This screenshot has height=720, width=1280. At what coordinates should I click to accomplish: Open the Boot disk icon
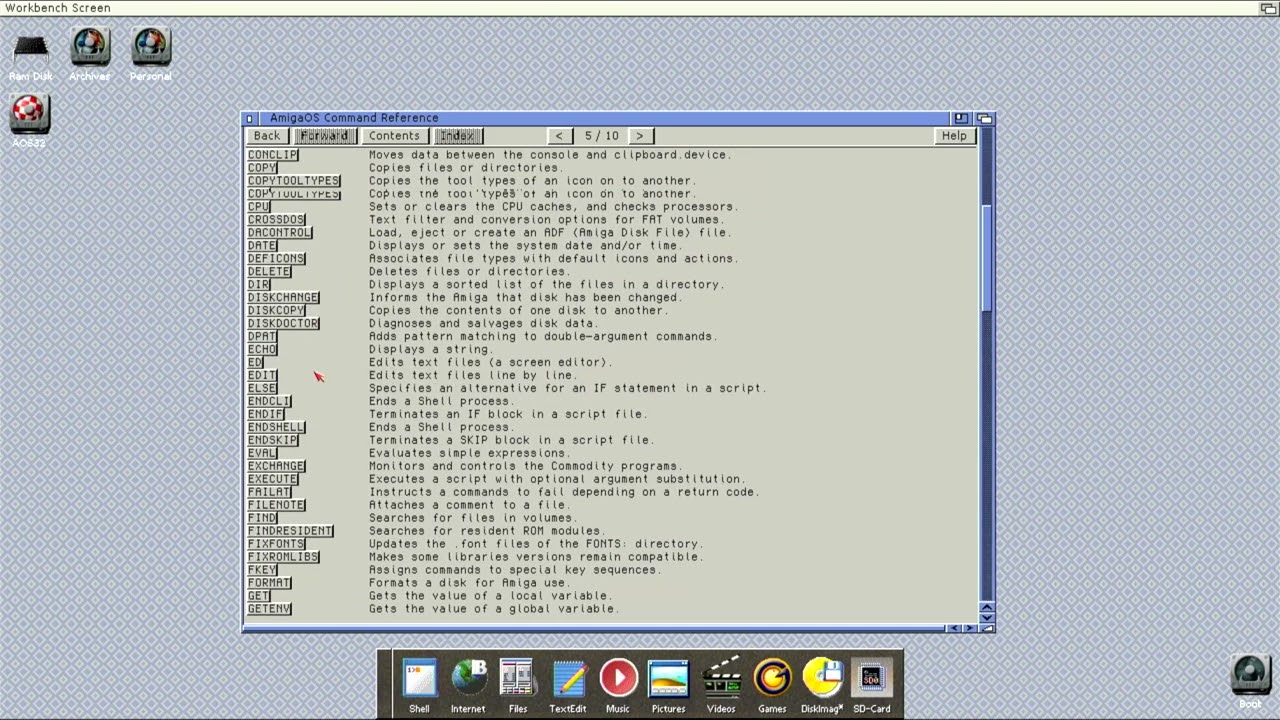click(1250, 682)
